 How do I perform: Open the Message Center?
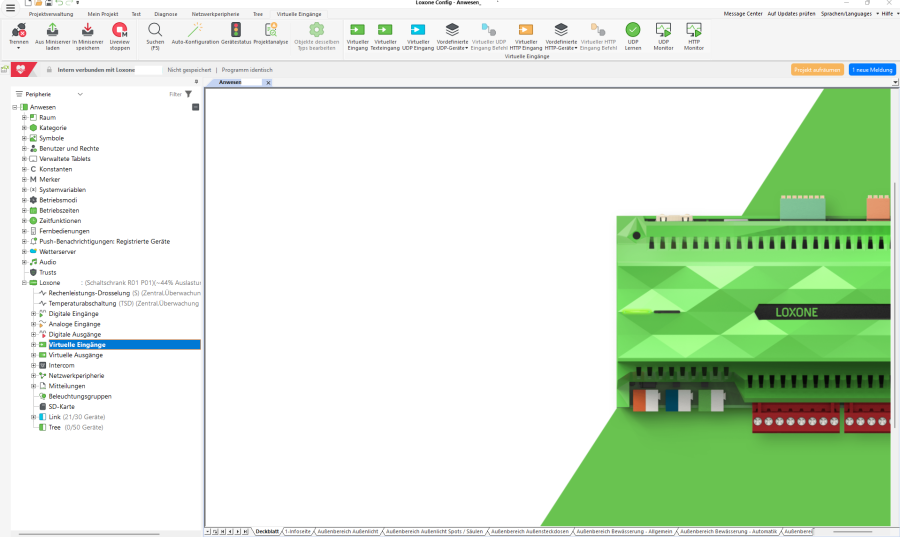pos(743,14)
